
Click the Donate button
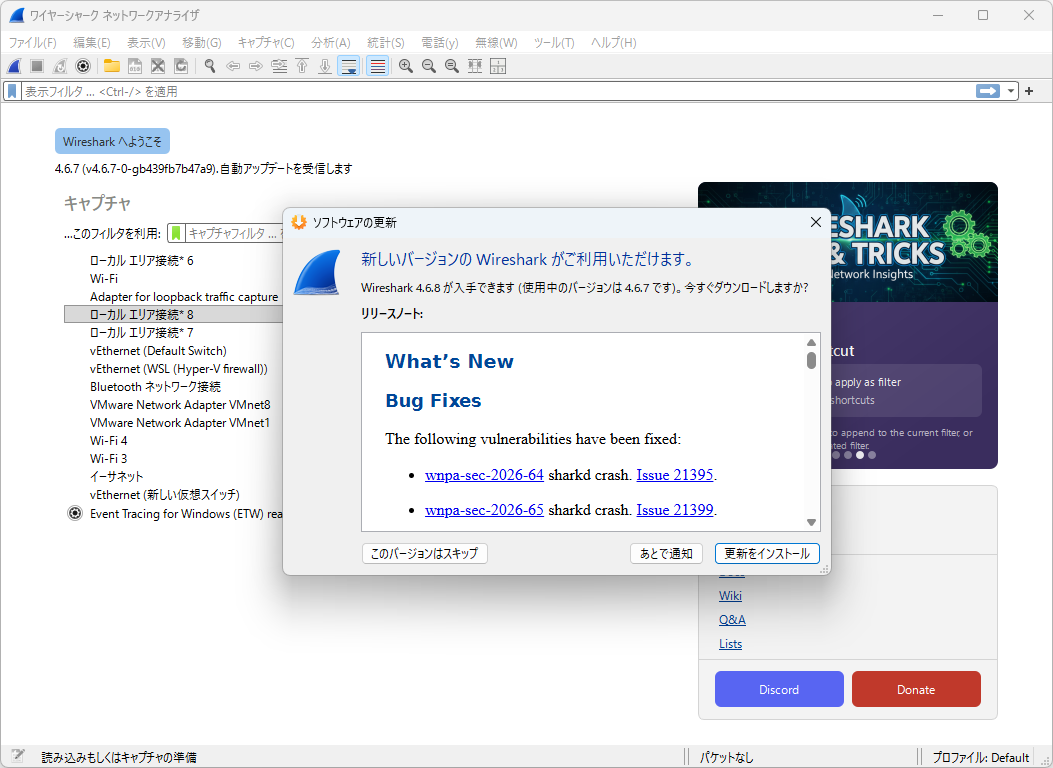tap(916, 689)
